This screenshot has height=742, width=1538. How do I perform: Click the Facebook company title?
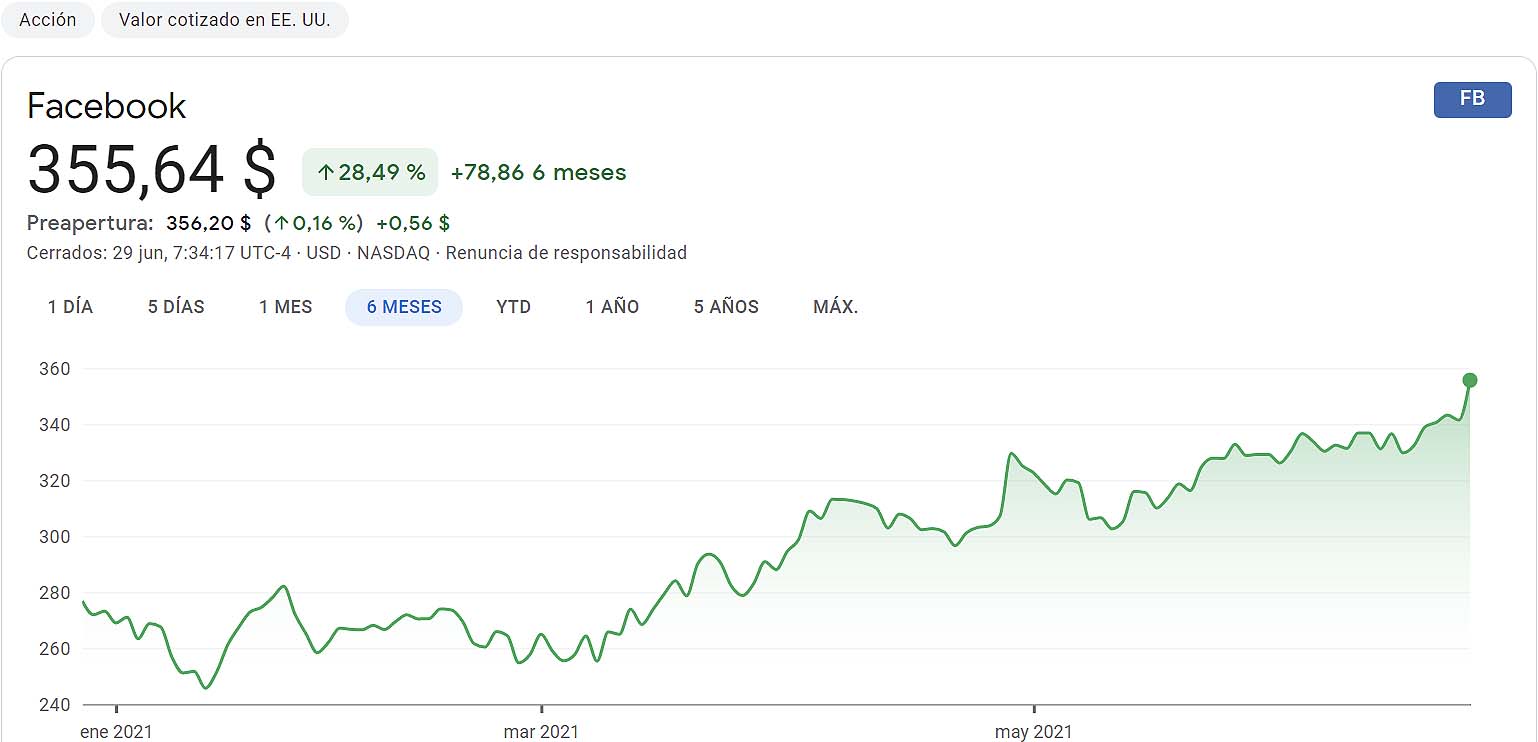click(107, 106)
